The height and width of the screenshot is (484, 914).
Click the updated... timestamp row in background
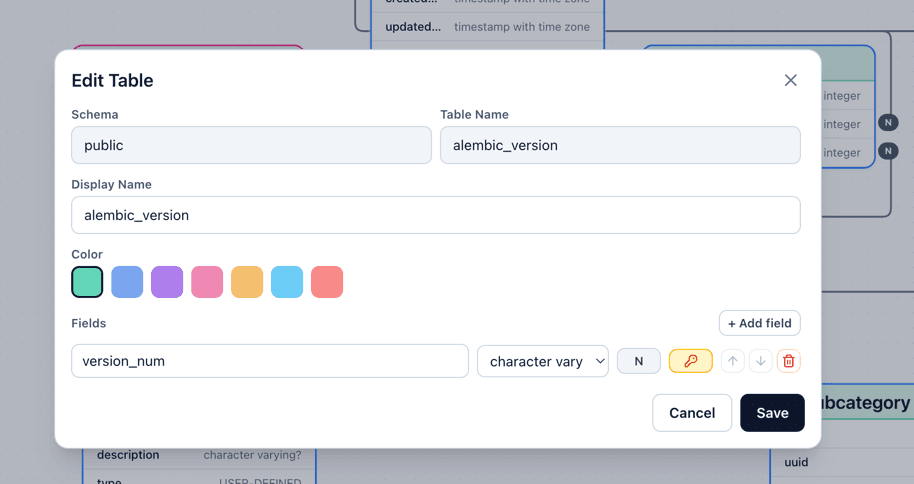pos(487,27)
